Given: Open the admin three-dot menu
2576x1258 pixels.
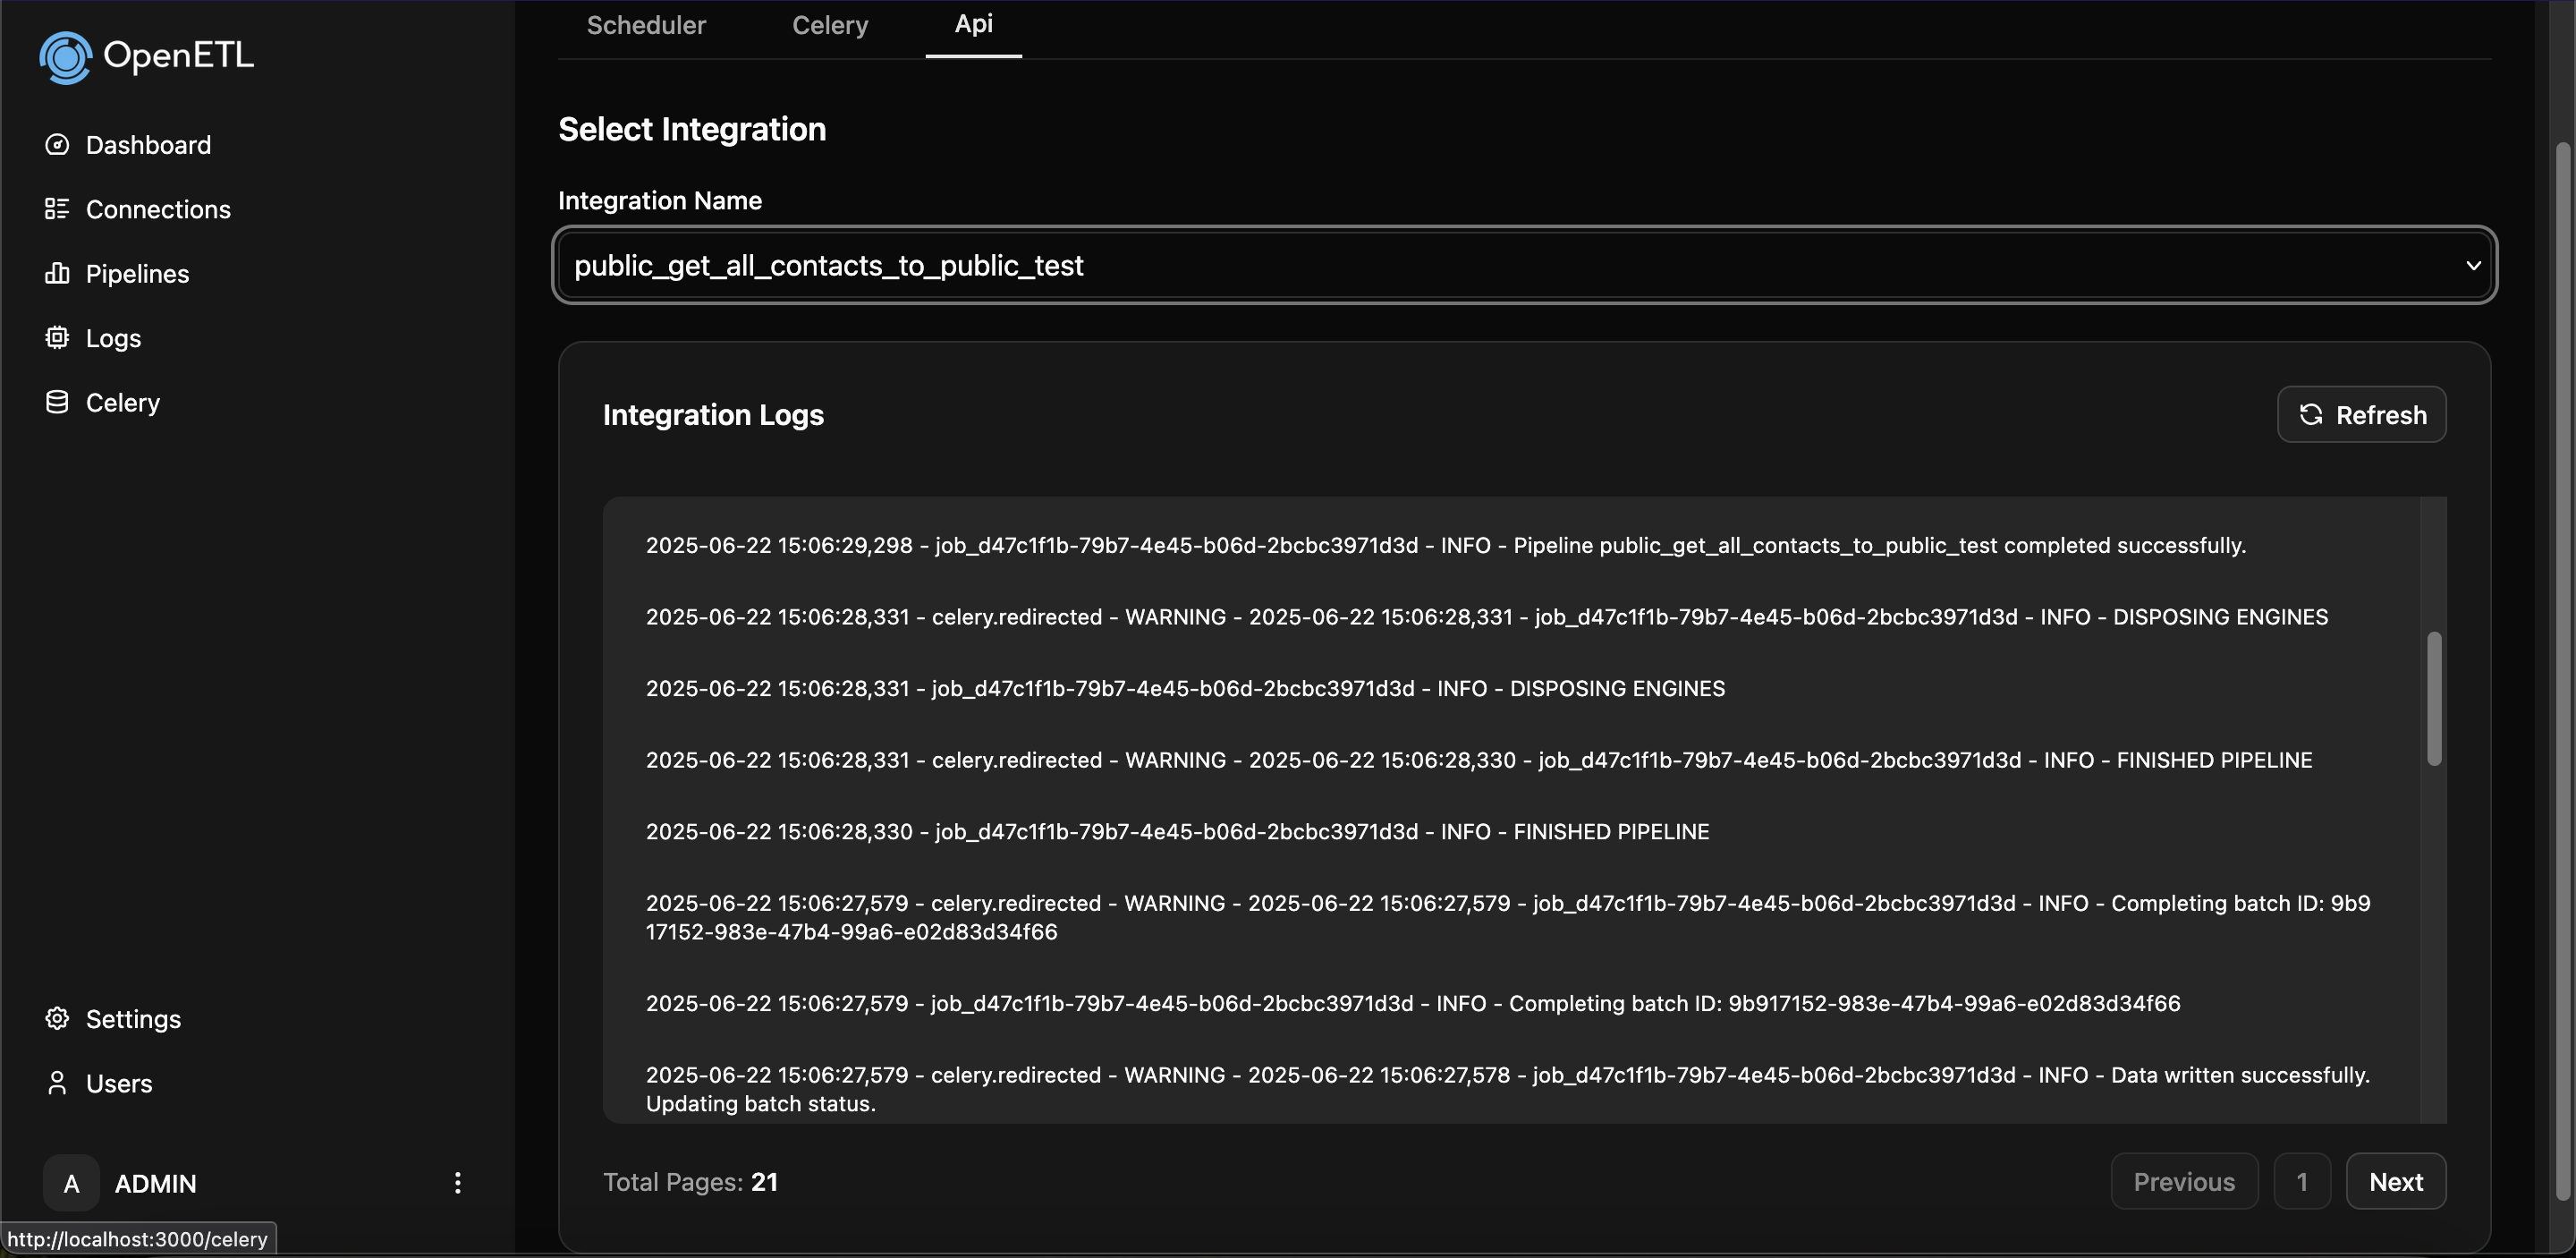Looking at the screenshot, I should pyautogui.click(x=457, y=1183).
